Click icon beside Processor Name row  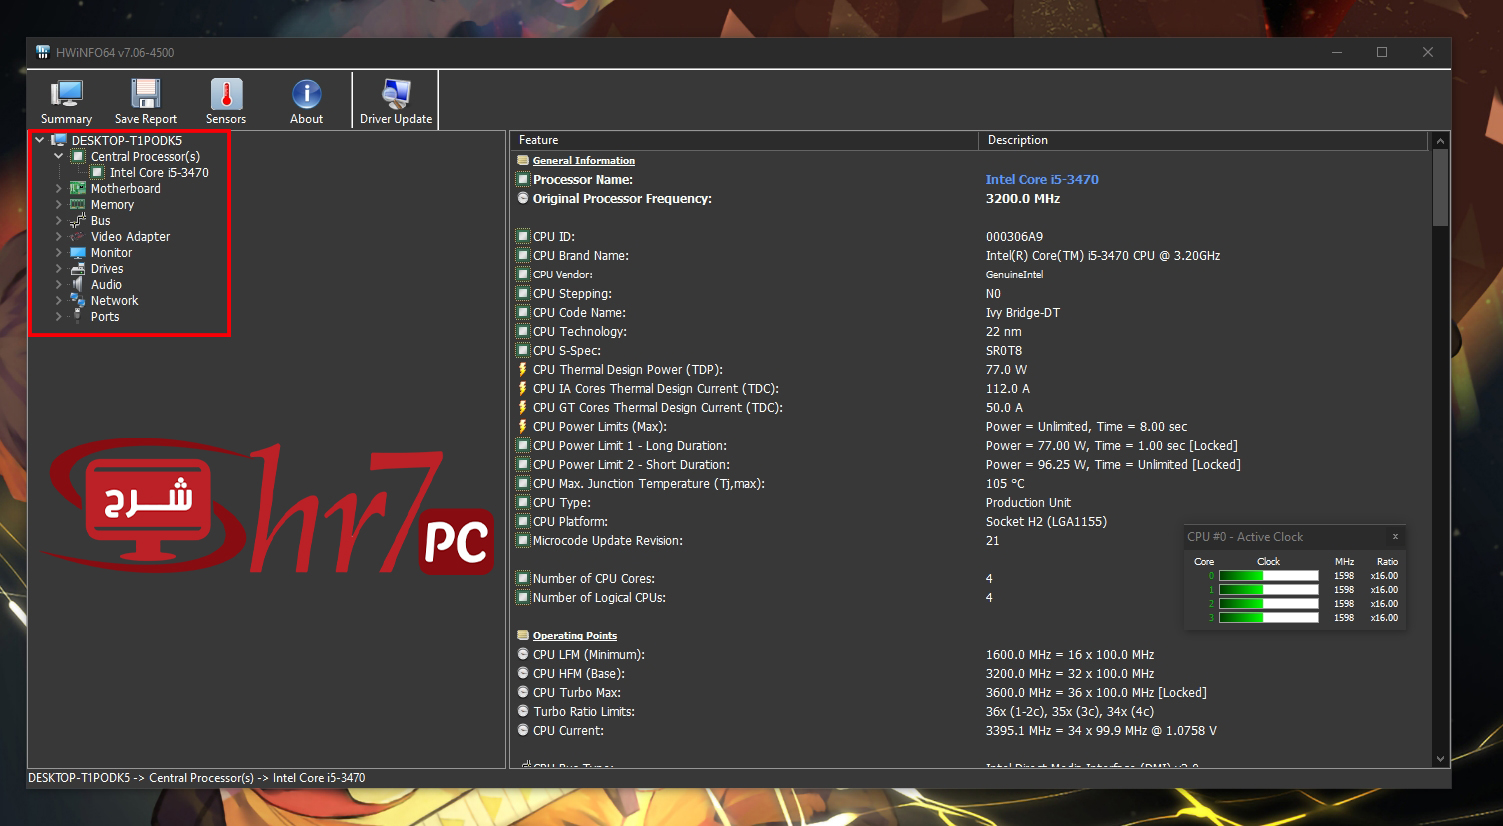coord(523,180)
